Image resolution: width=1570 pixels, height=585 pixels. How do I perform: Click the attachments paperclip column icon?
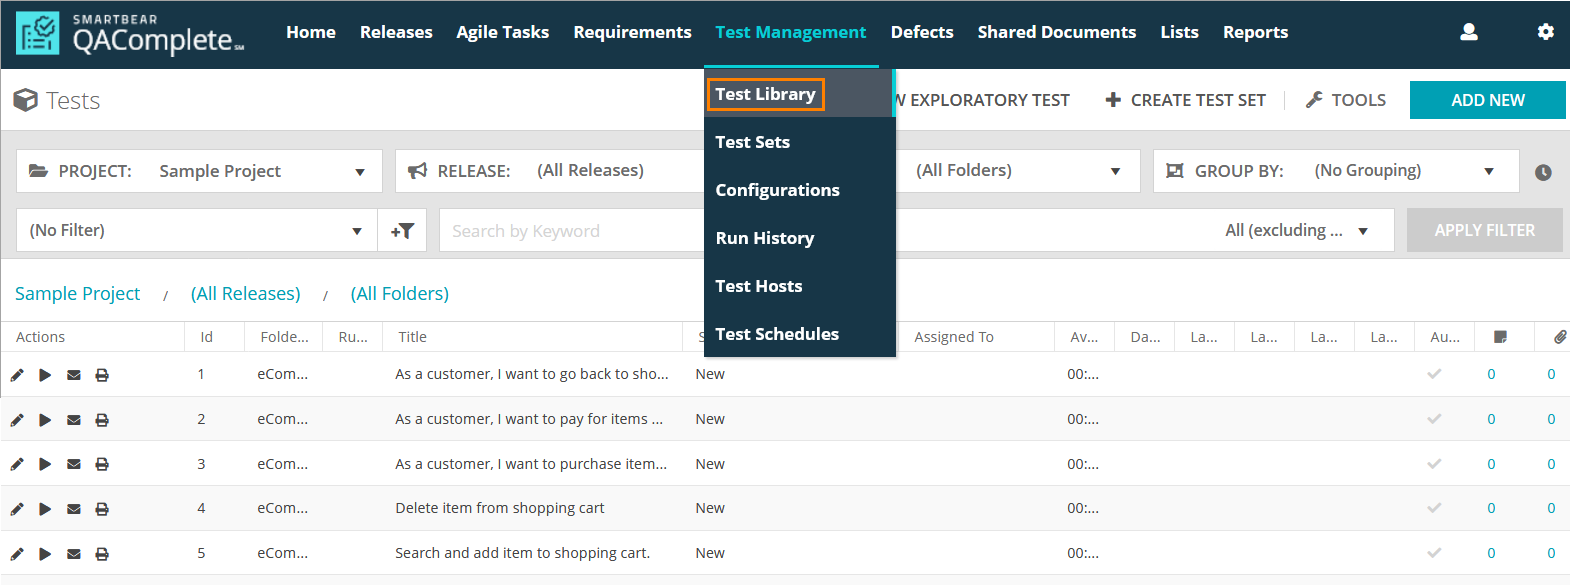click(1559, 337)
